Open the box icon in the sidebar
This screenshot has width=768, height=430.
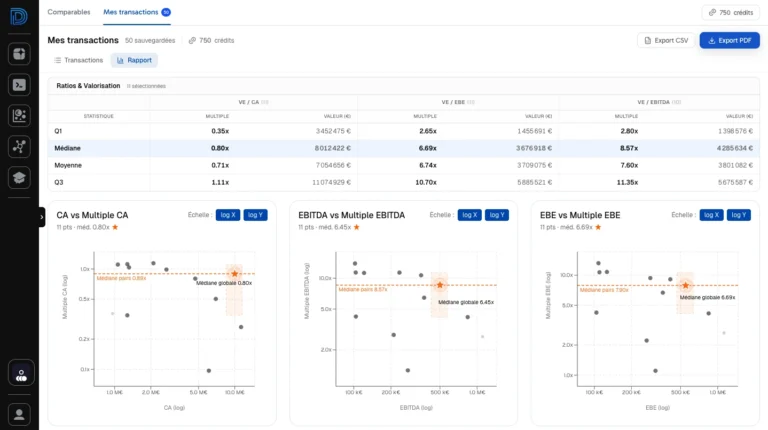pos(19,54)
